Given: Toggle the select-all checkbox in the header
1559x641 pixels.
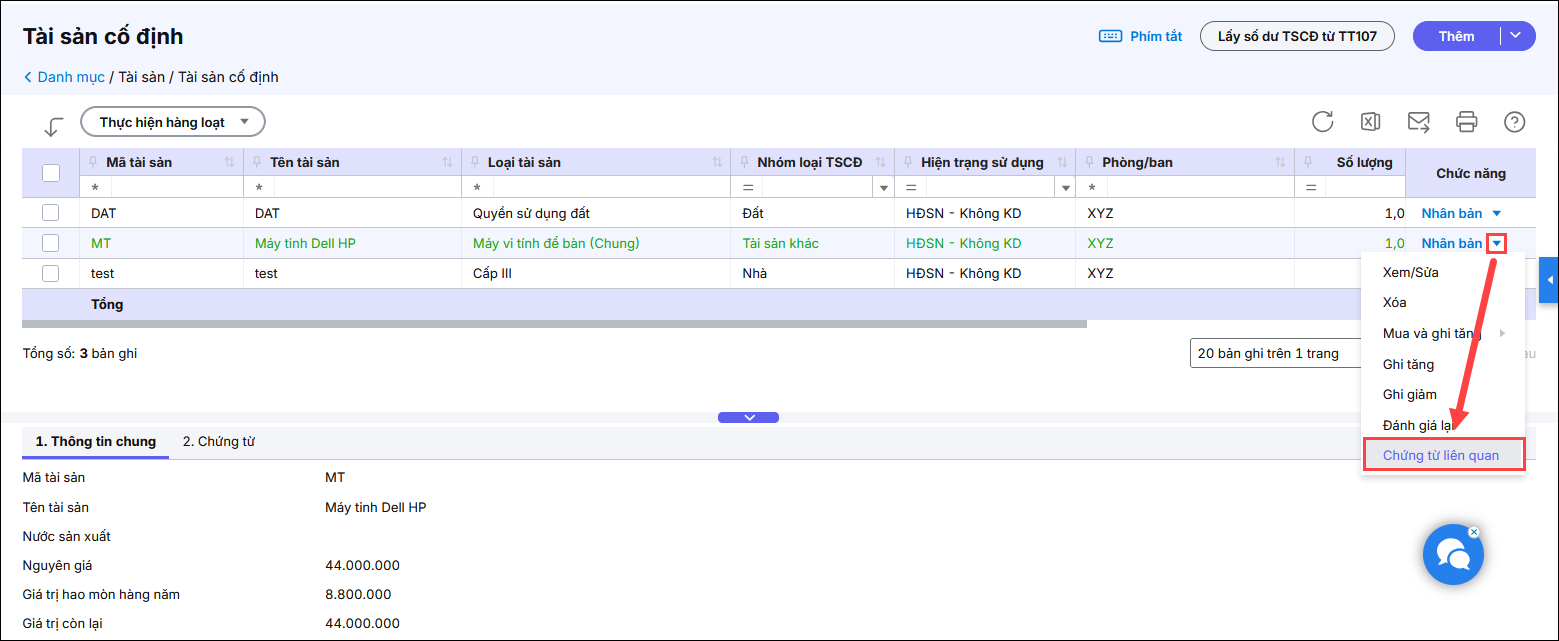Looking at the screenshot, I should (51, 173).
